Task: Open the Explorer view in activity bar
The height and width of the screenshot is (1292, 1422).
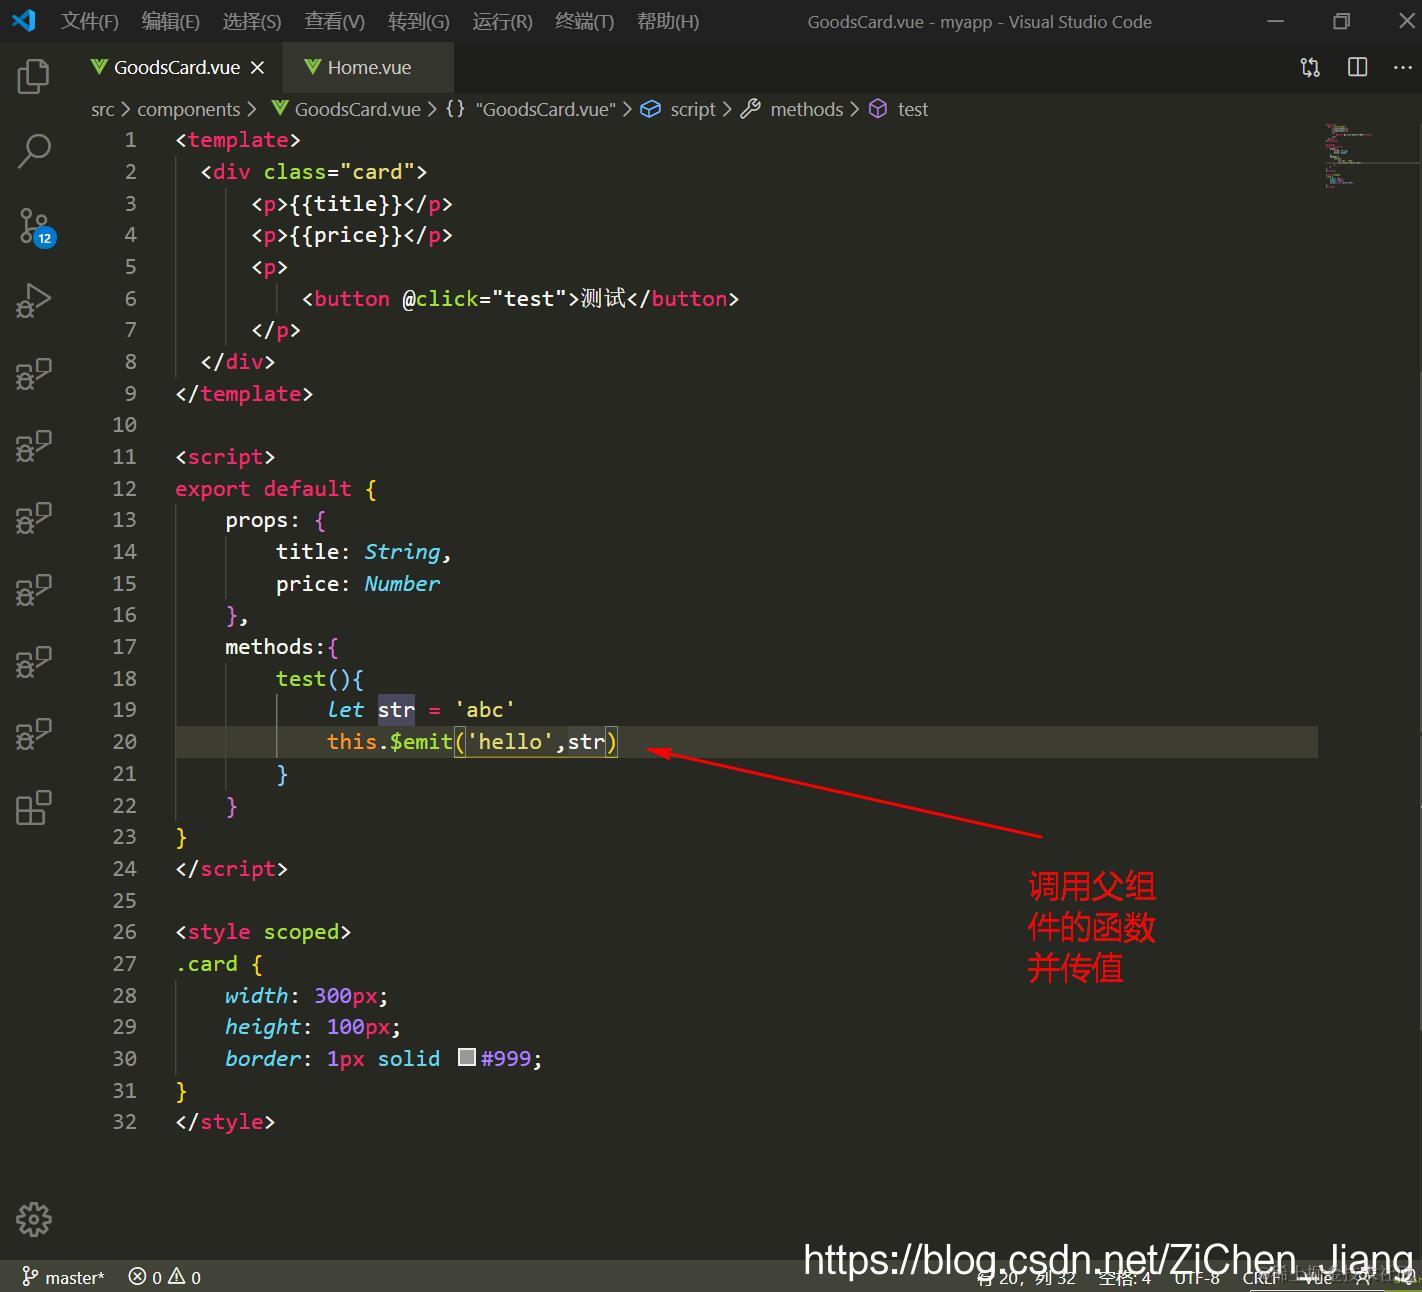Action: coord(34,77)
